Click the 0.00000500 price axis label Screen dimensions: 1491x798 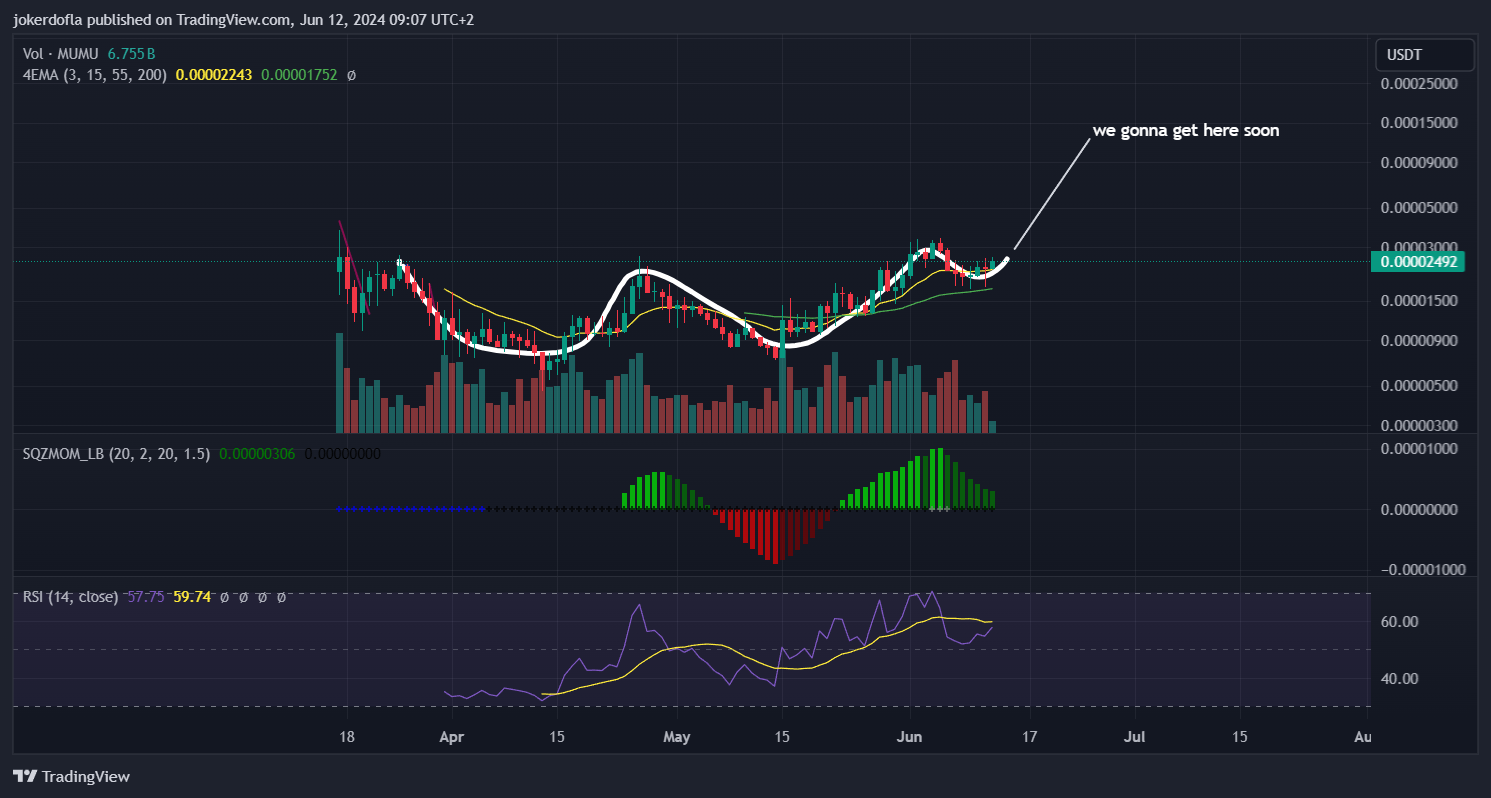coord(1419,386)
